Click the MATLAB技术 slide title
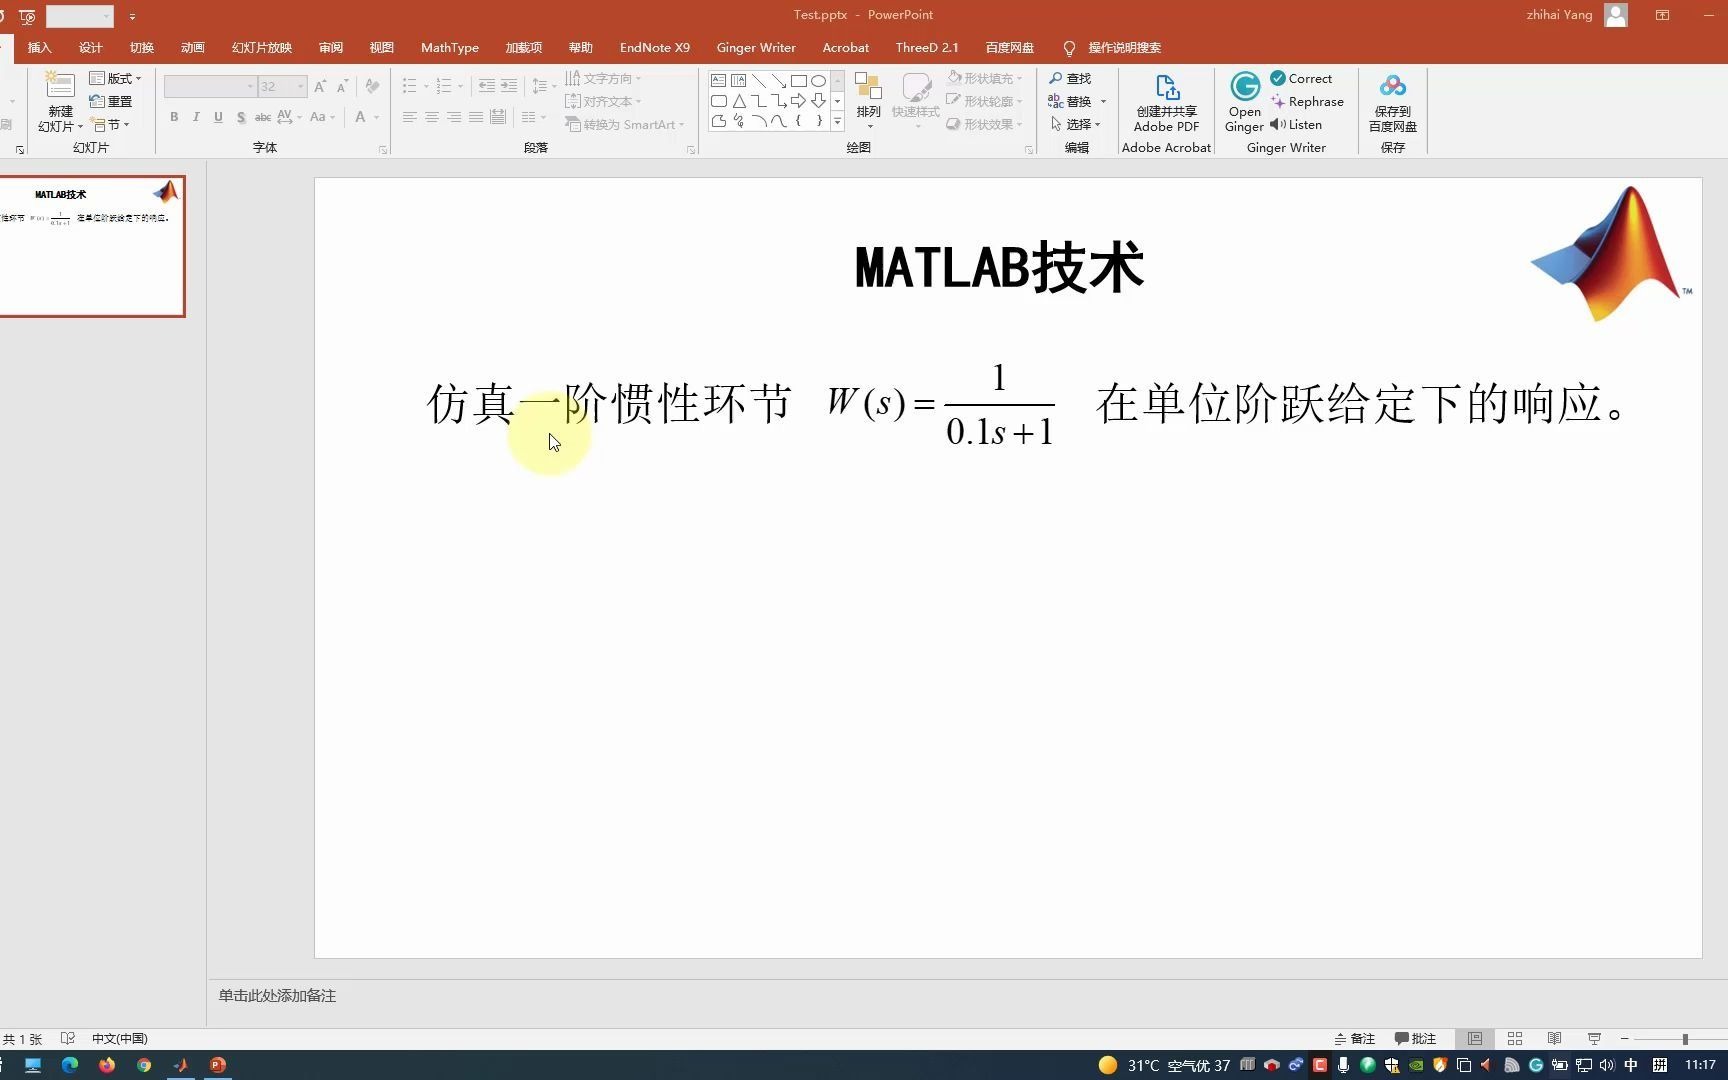This screenshot has width=1728, height=1080. click(999, 267)
